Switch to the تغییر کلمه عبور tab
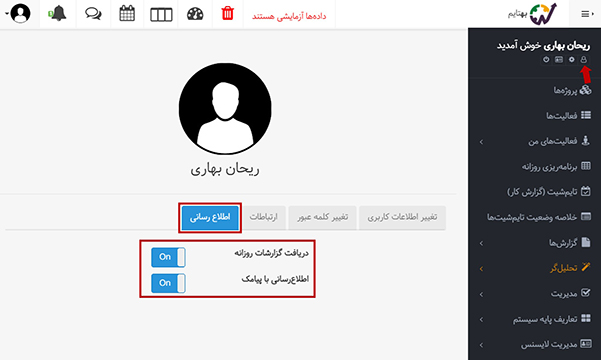The height and width of the screenshot is (360, 601). click(322, 217)
